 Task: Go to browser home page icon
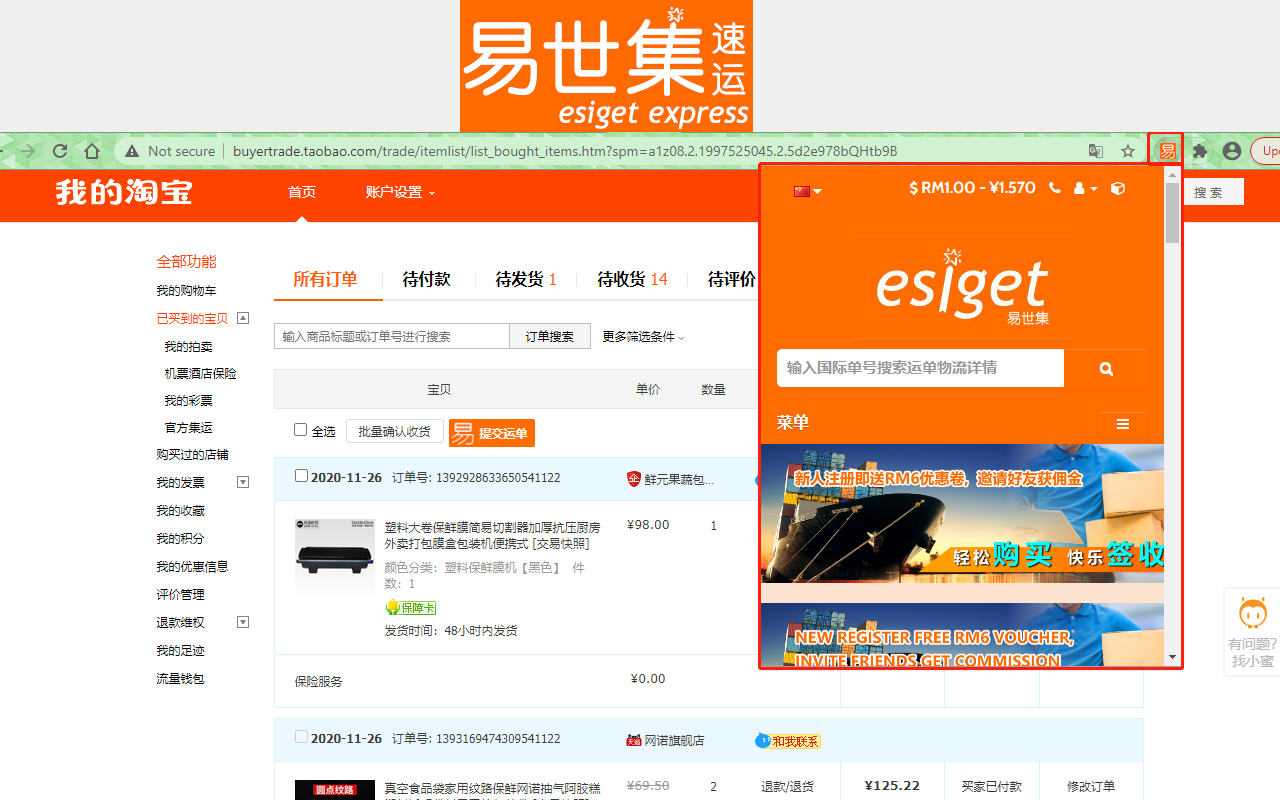click(91, 151)
